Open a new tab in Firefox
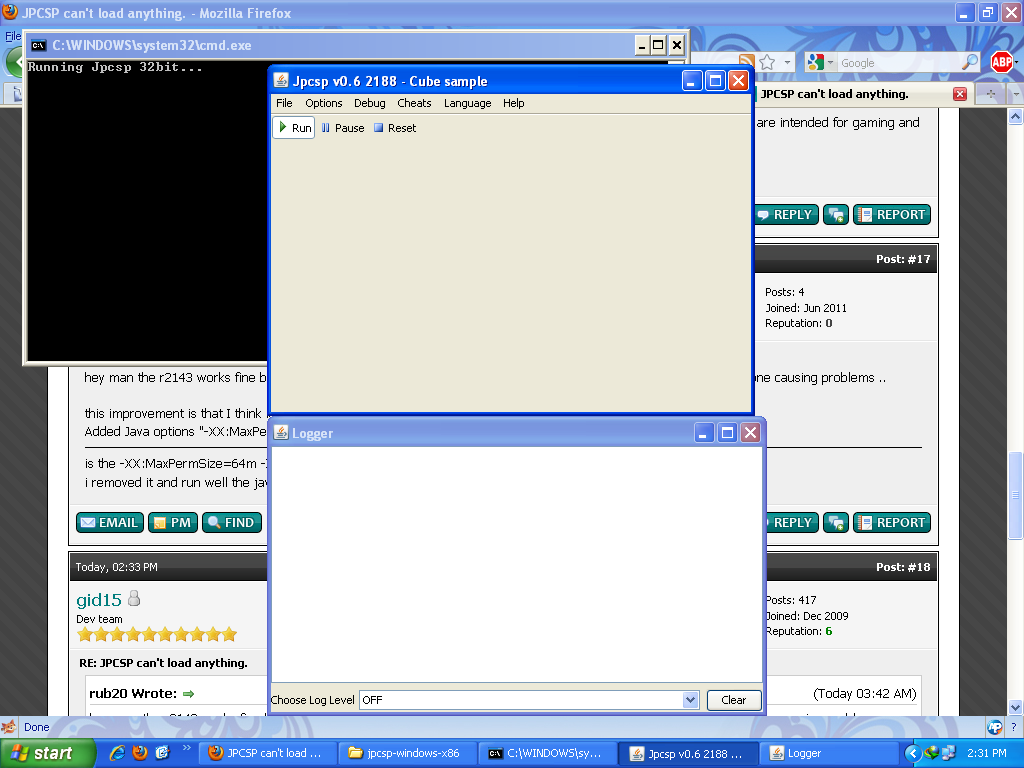1024x768 pixels. pyautogui.click(x=991, y=94)
